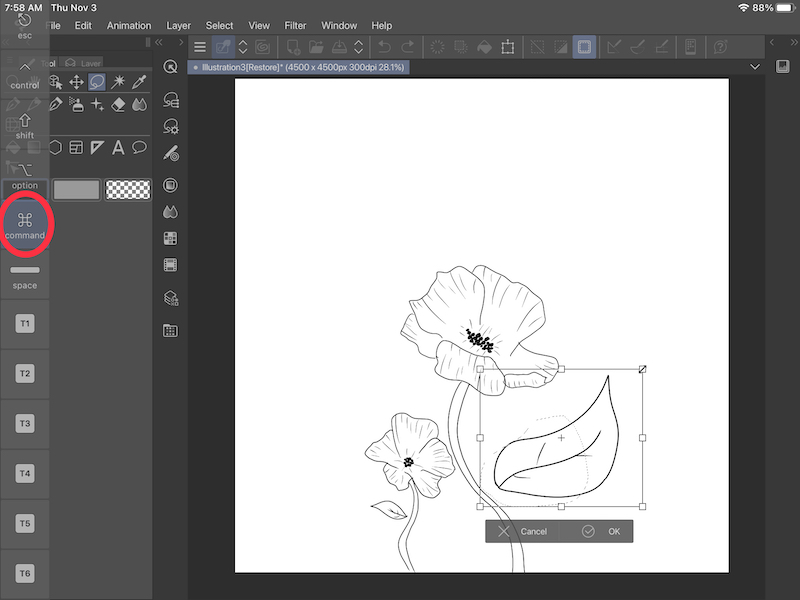
Task: Select the Eyedropper tool
Action: 137,82
